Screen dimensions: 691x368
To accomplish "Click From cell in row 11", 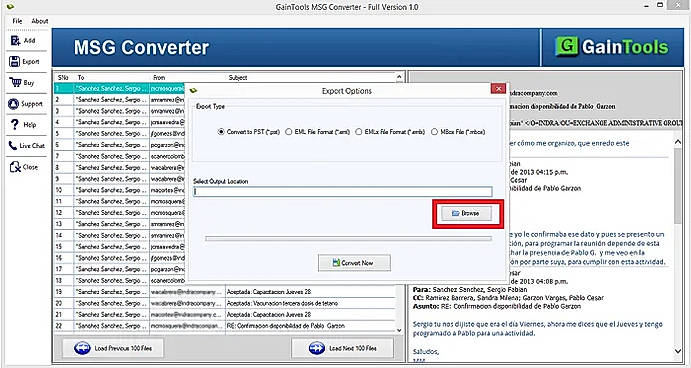I will click(167, 201).
